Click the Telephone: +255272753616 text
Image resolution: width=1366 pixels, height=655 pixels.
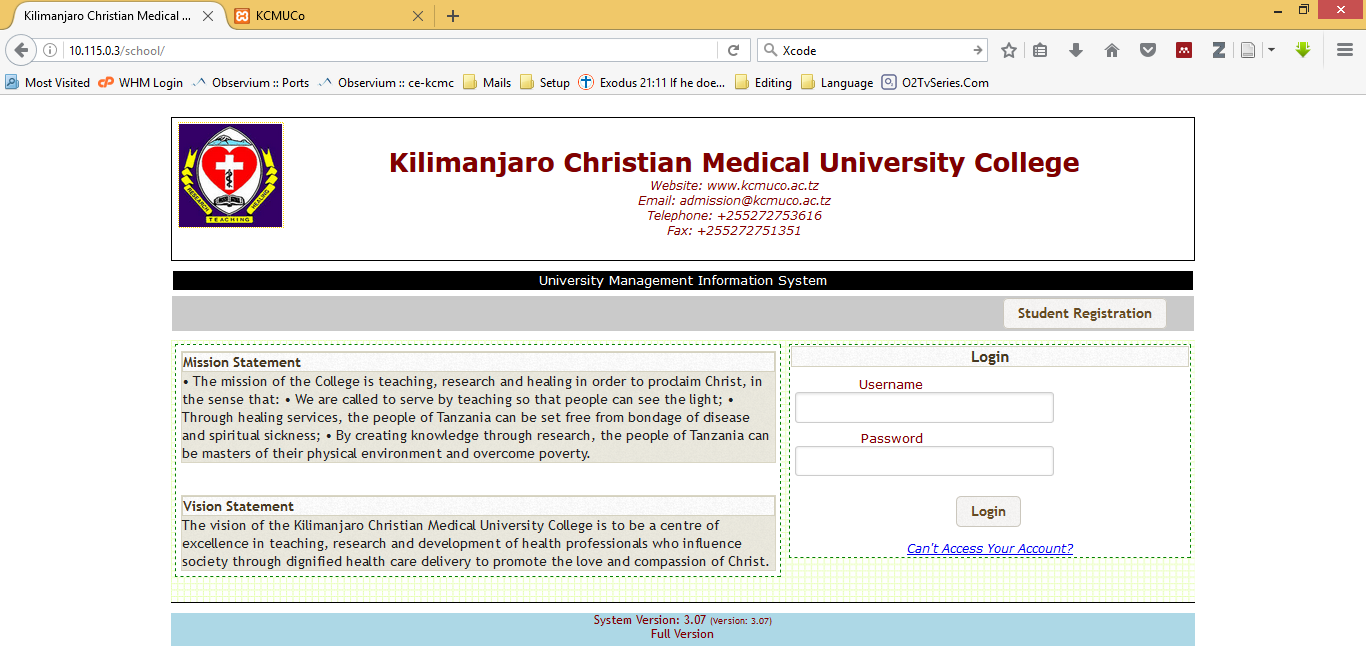(734, 216)
